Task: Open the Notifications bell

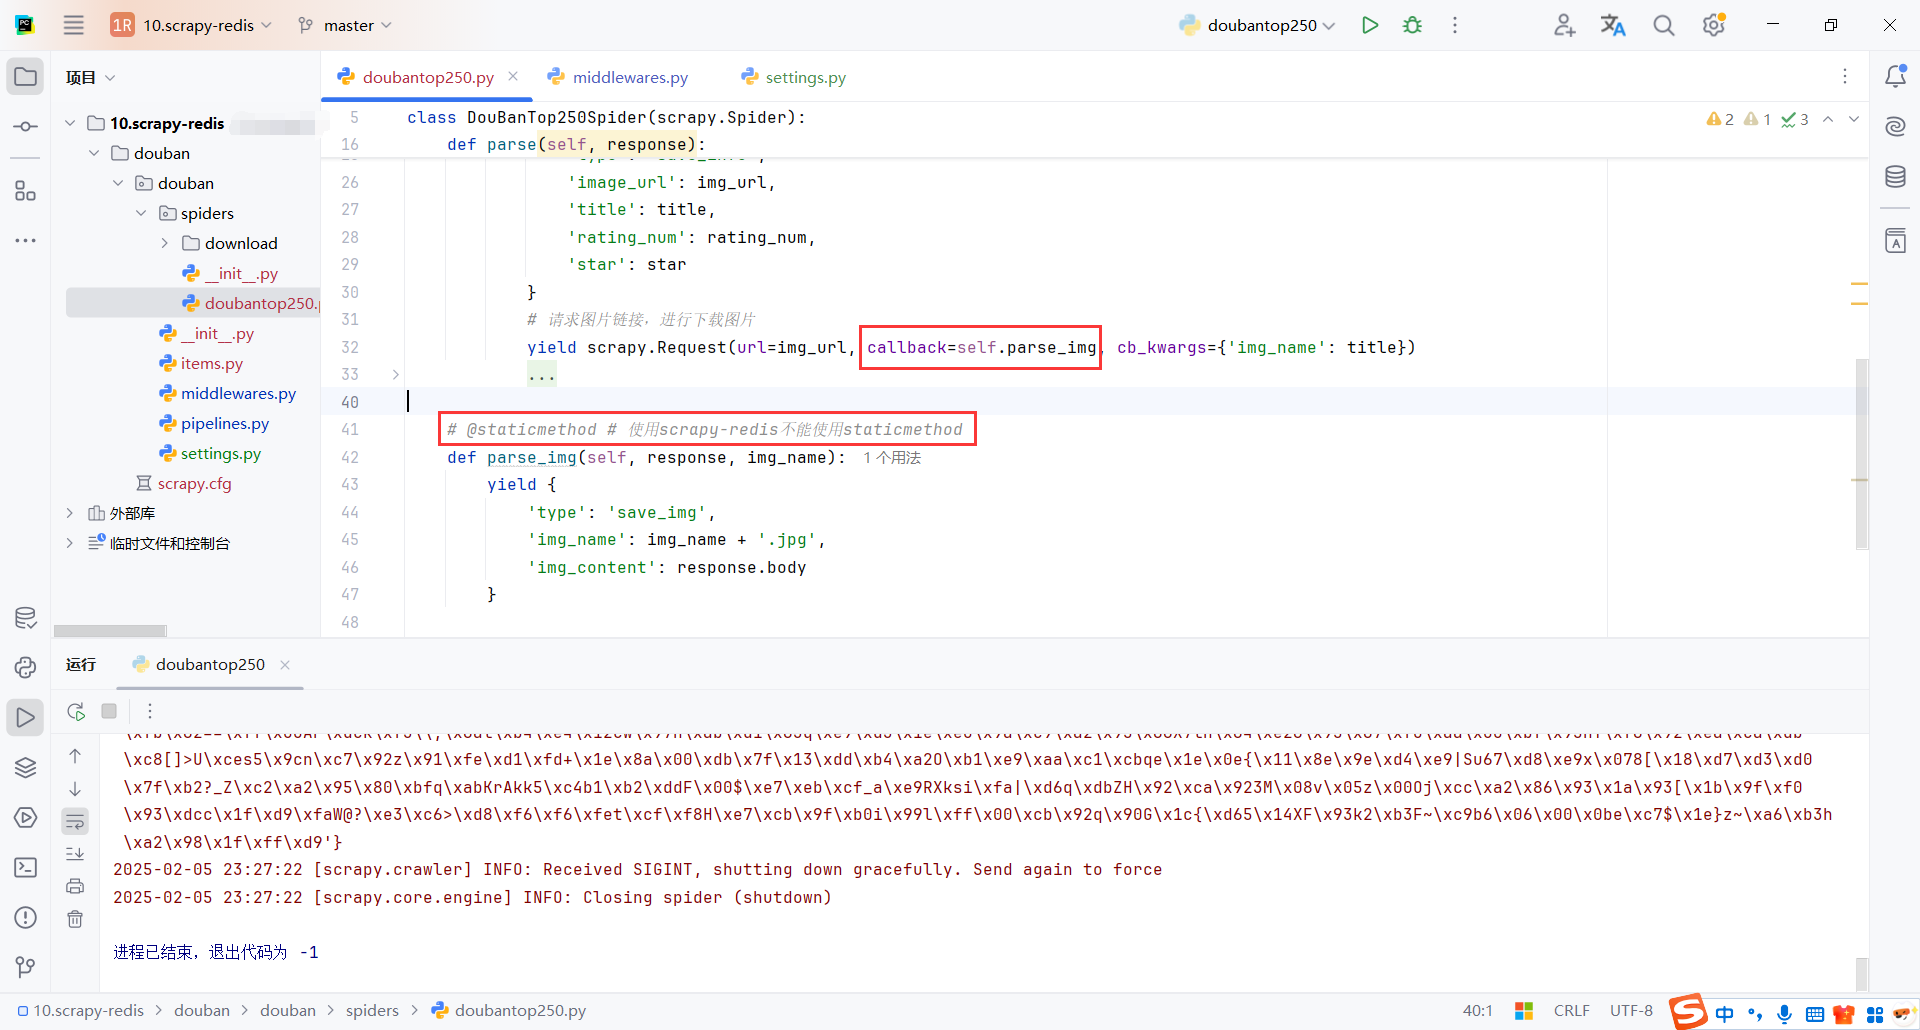Action: coord(1895,76)
